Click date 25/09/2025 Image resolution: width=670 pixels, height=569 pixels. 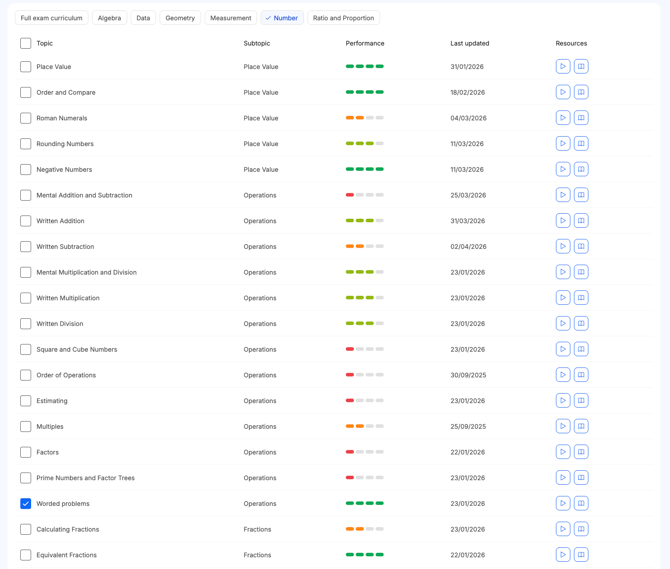pos(468,426)
